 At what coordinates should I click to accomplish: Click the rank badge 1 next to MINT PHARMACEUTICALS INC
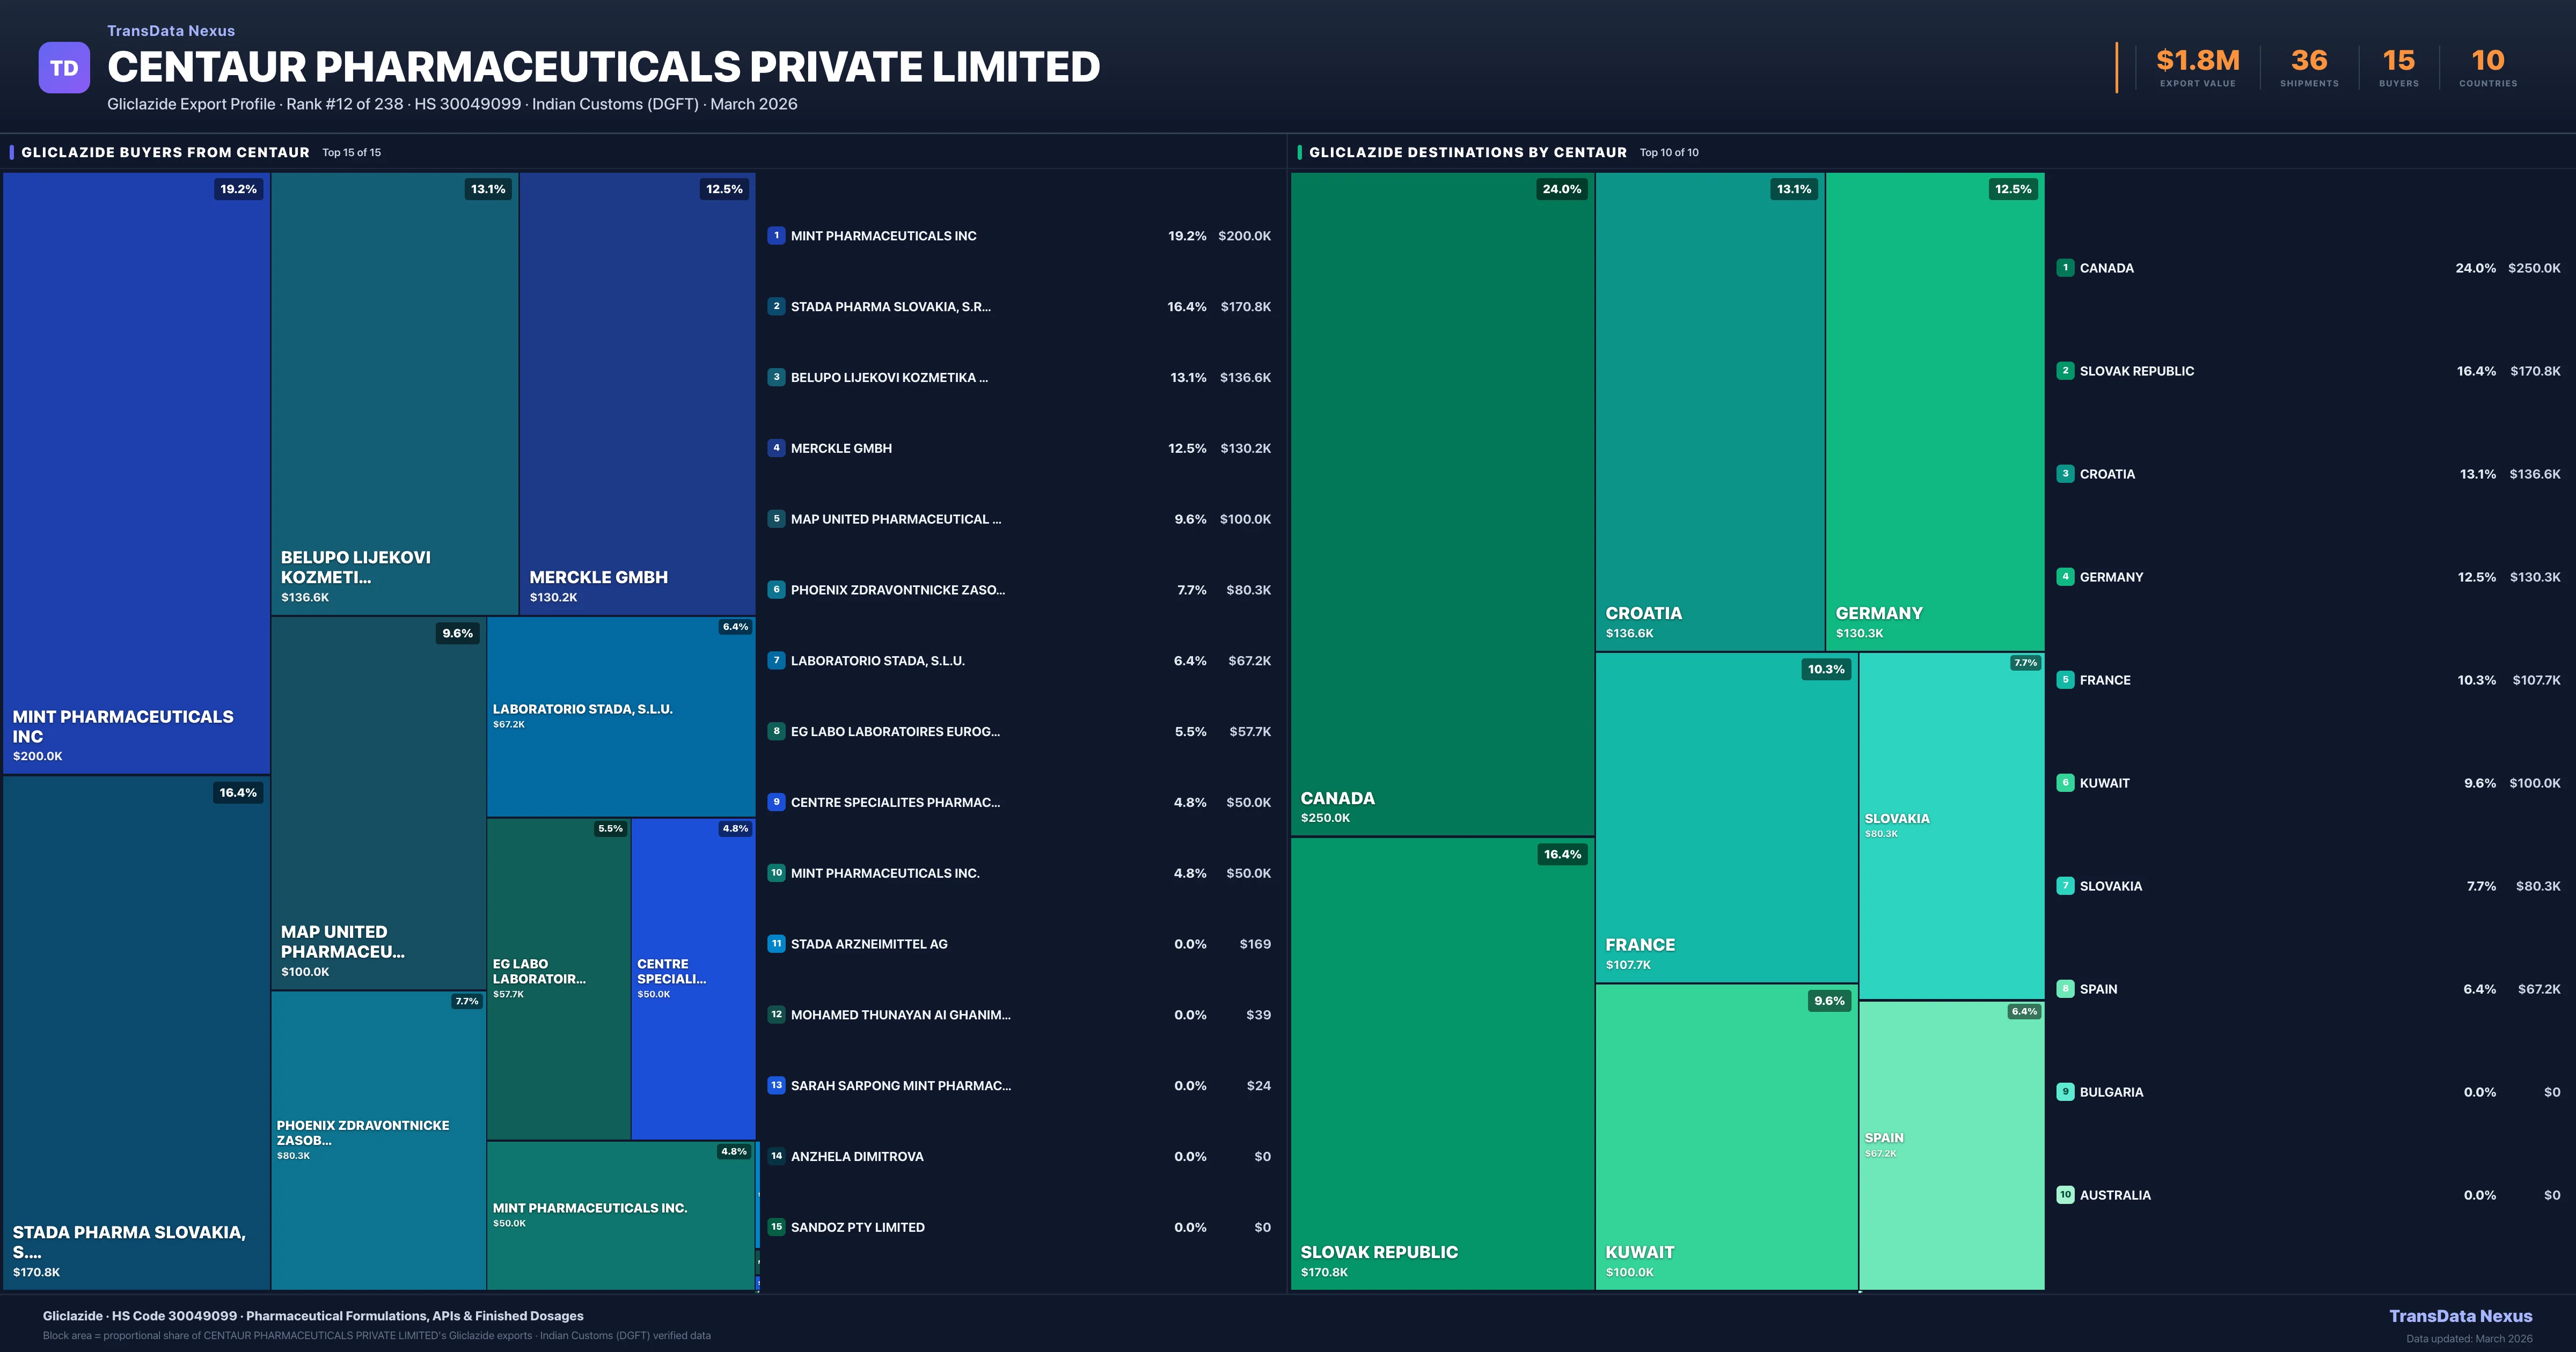(x=777, y=235)
